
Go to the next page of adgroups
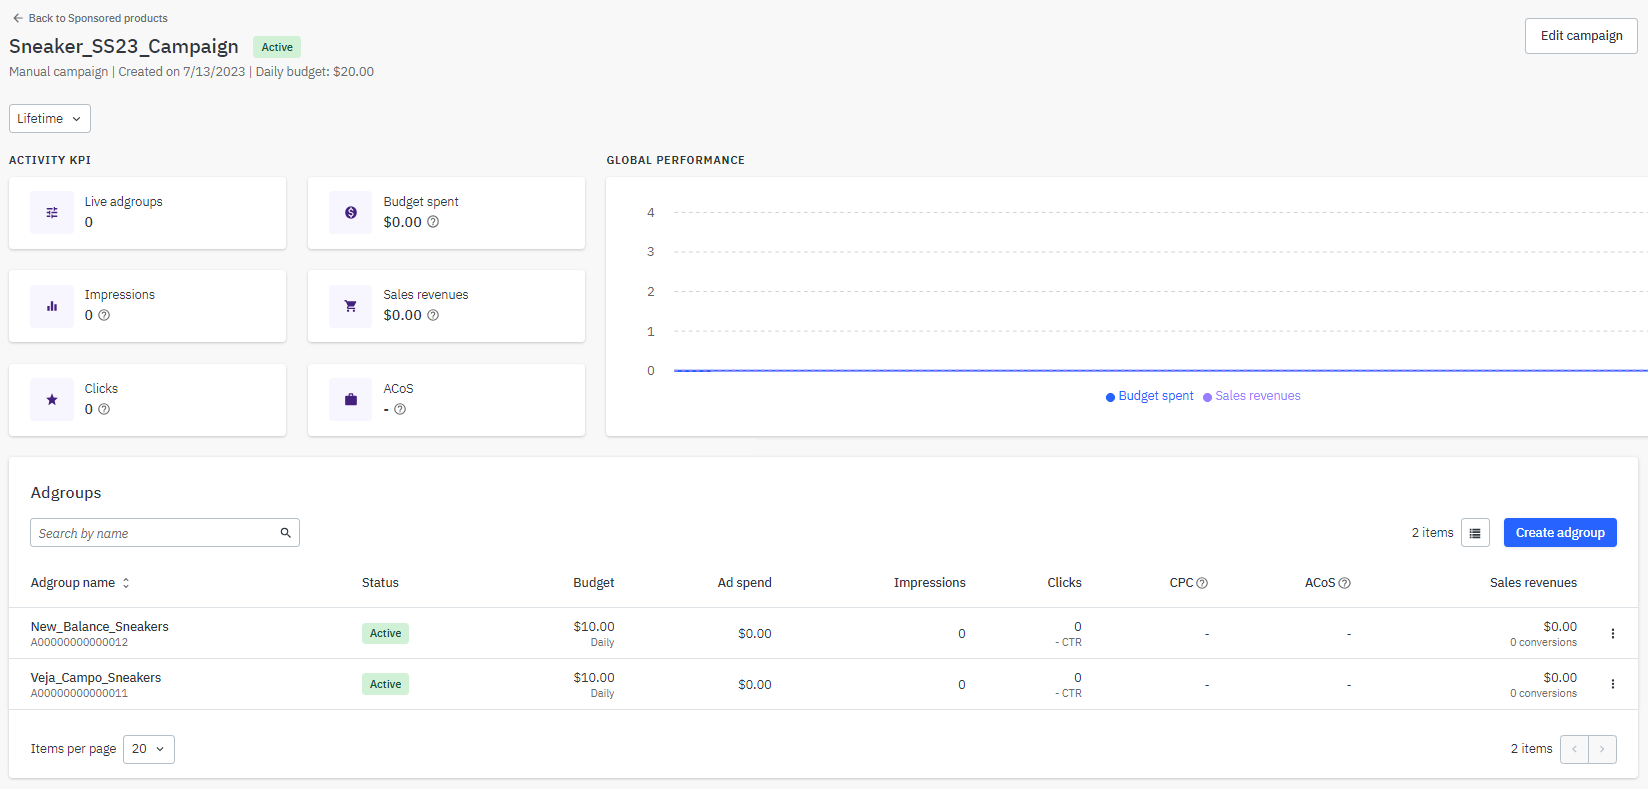(x=1602, y=749)
